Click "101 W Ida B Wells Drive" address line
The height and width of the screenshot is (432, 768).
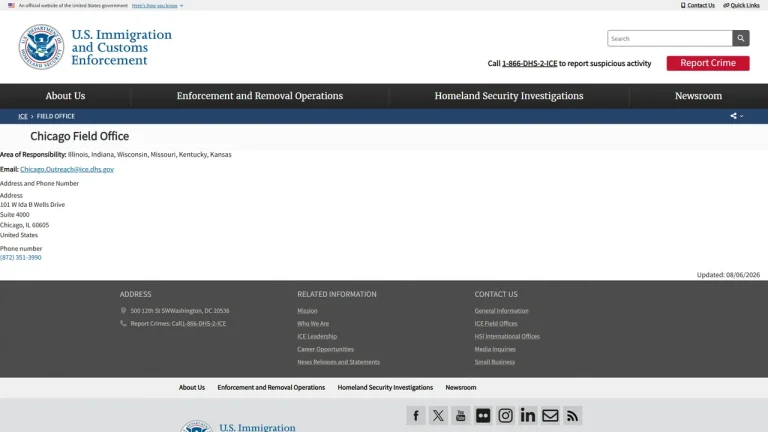(x=32, y=204)
